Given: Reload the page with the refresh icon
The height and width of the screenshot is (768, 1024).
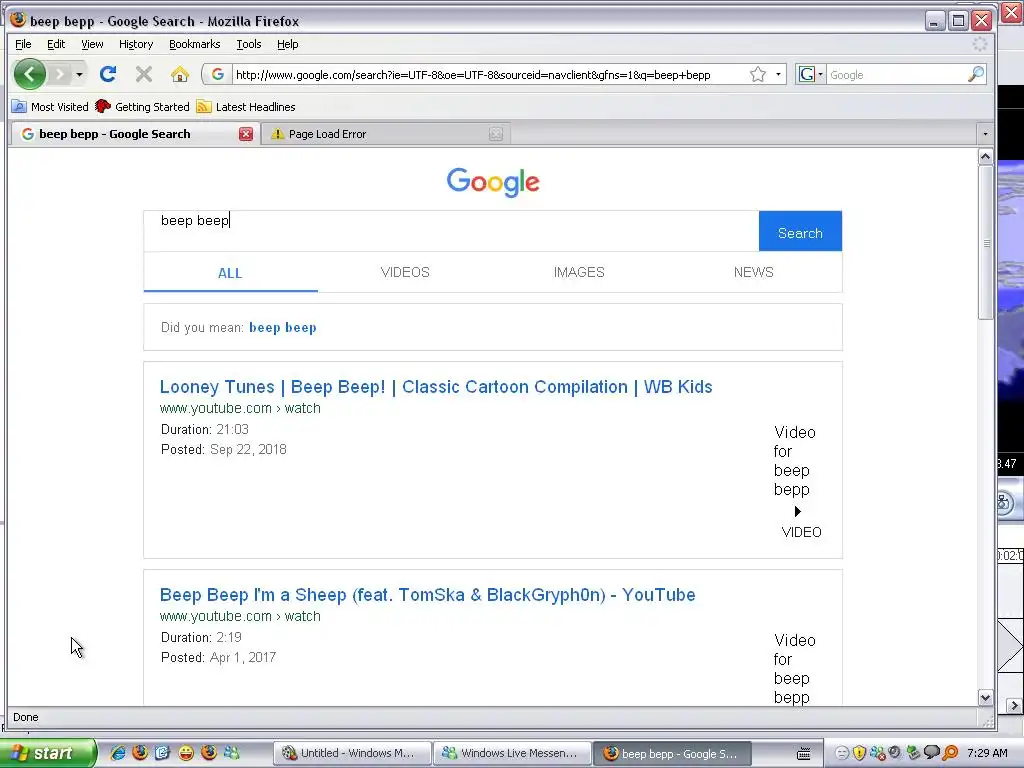Looking at the screenshot, I should tap(108, 74).
